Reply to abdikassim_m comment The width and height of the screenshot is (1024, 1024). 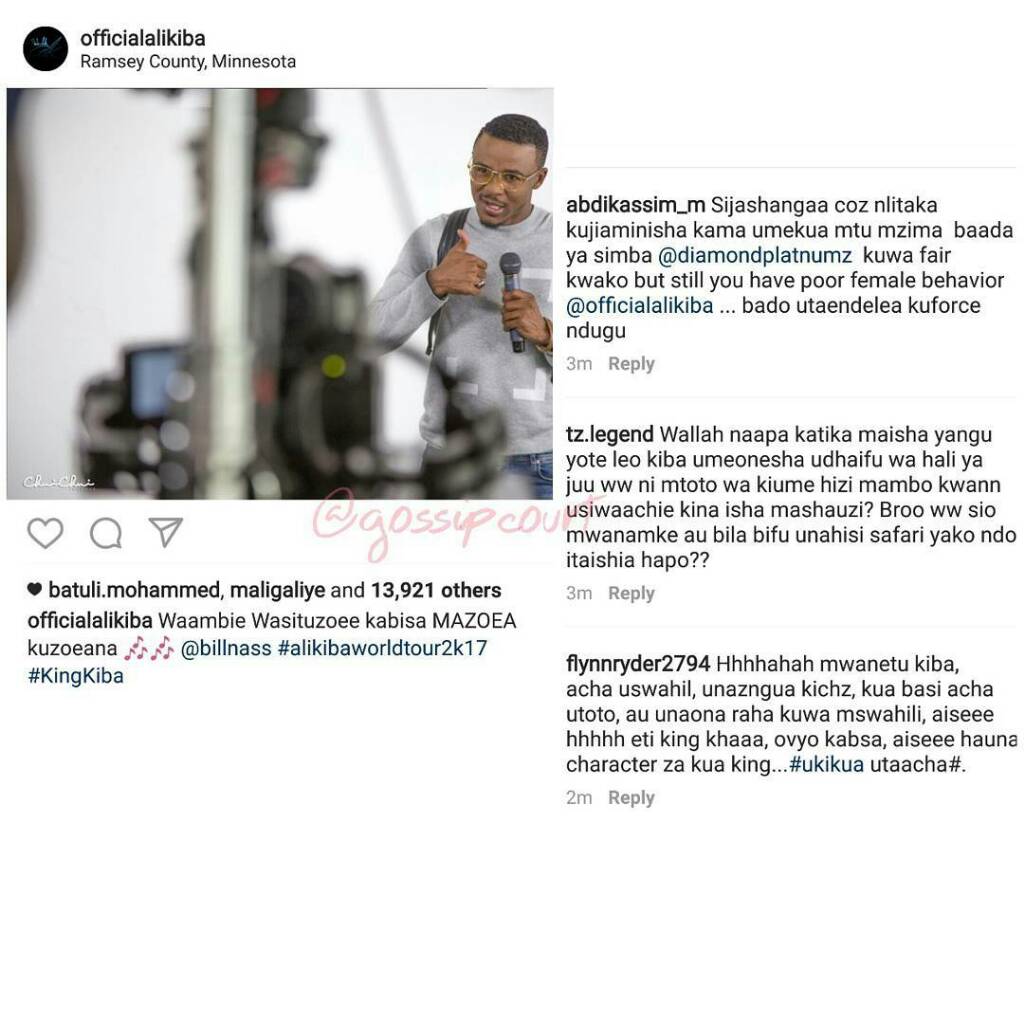coord(631,363)
